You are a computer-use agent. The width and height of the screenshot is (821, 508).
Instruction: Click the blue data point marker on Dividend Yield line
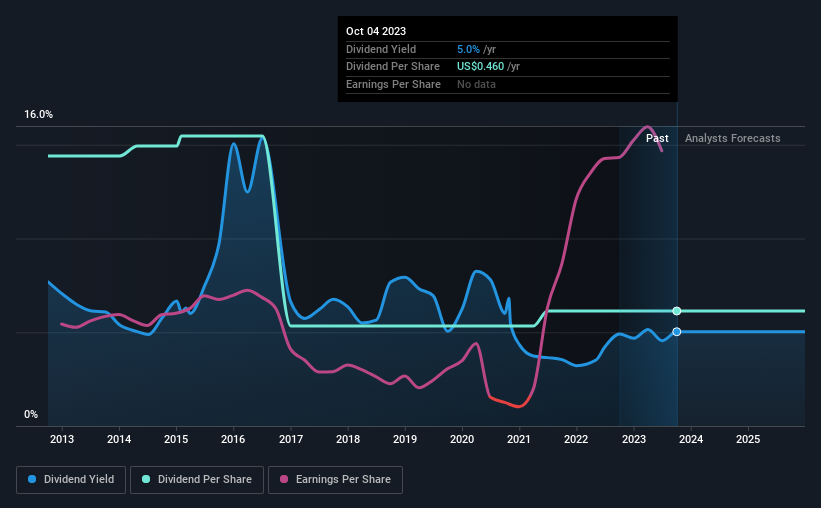[x=676, y=332]
